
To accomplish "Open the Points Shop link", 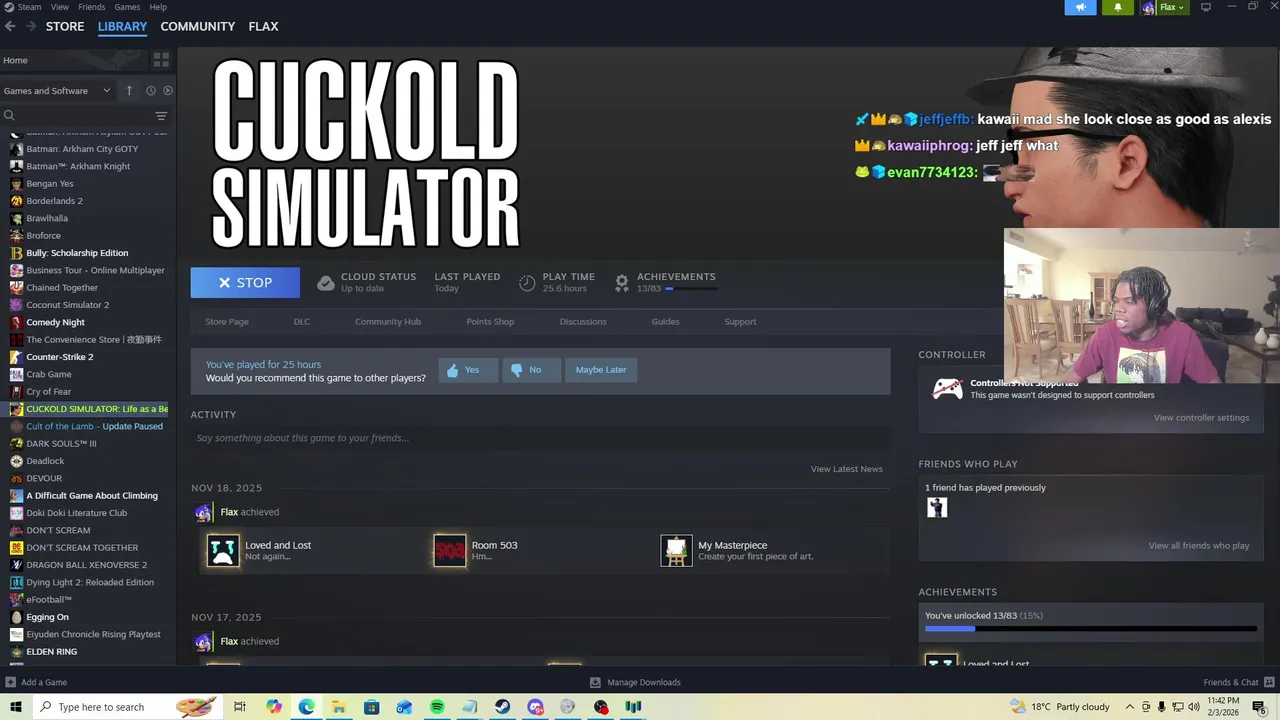I will 490,322.
